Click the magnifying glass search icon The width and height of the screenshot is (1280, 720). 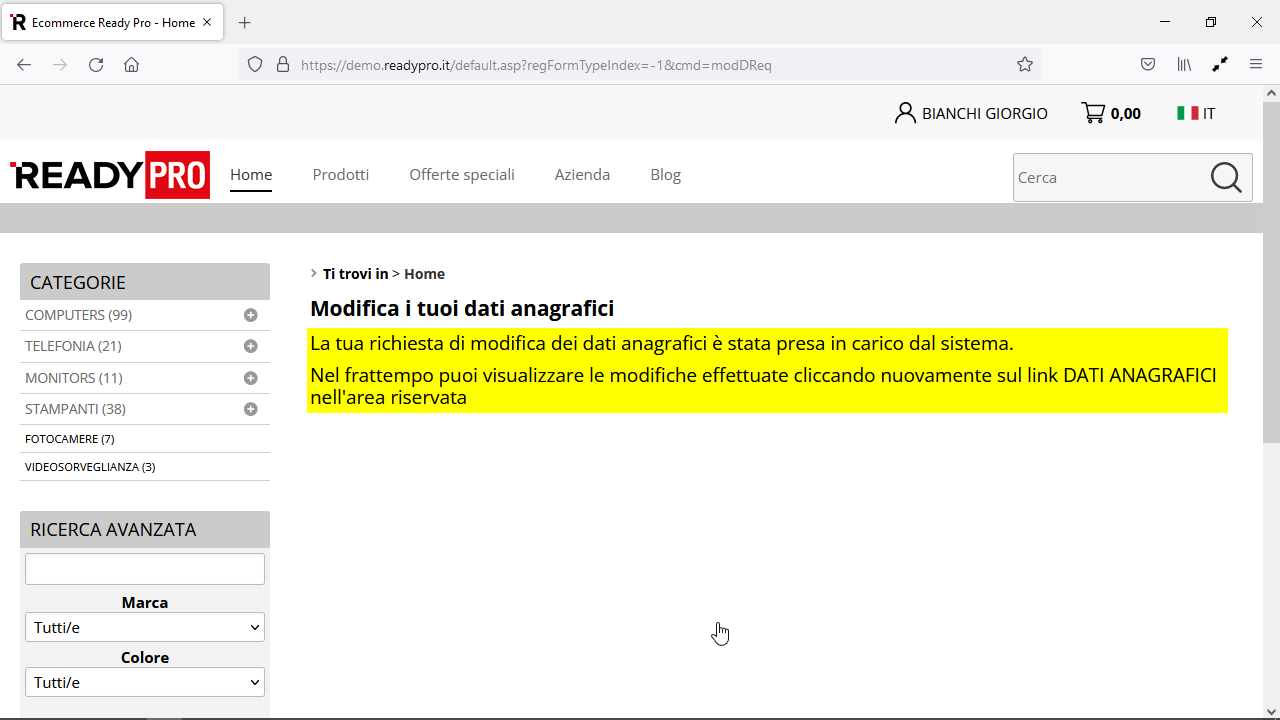point(1226,177)
